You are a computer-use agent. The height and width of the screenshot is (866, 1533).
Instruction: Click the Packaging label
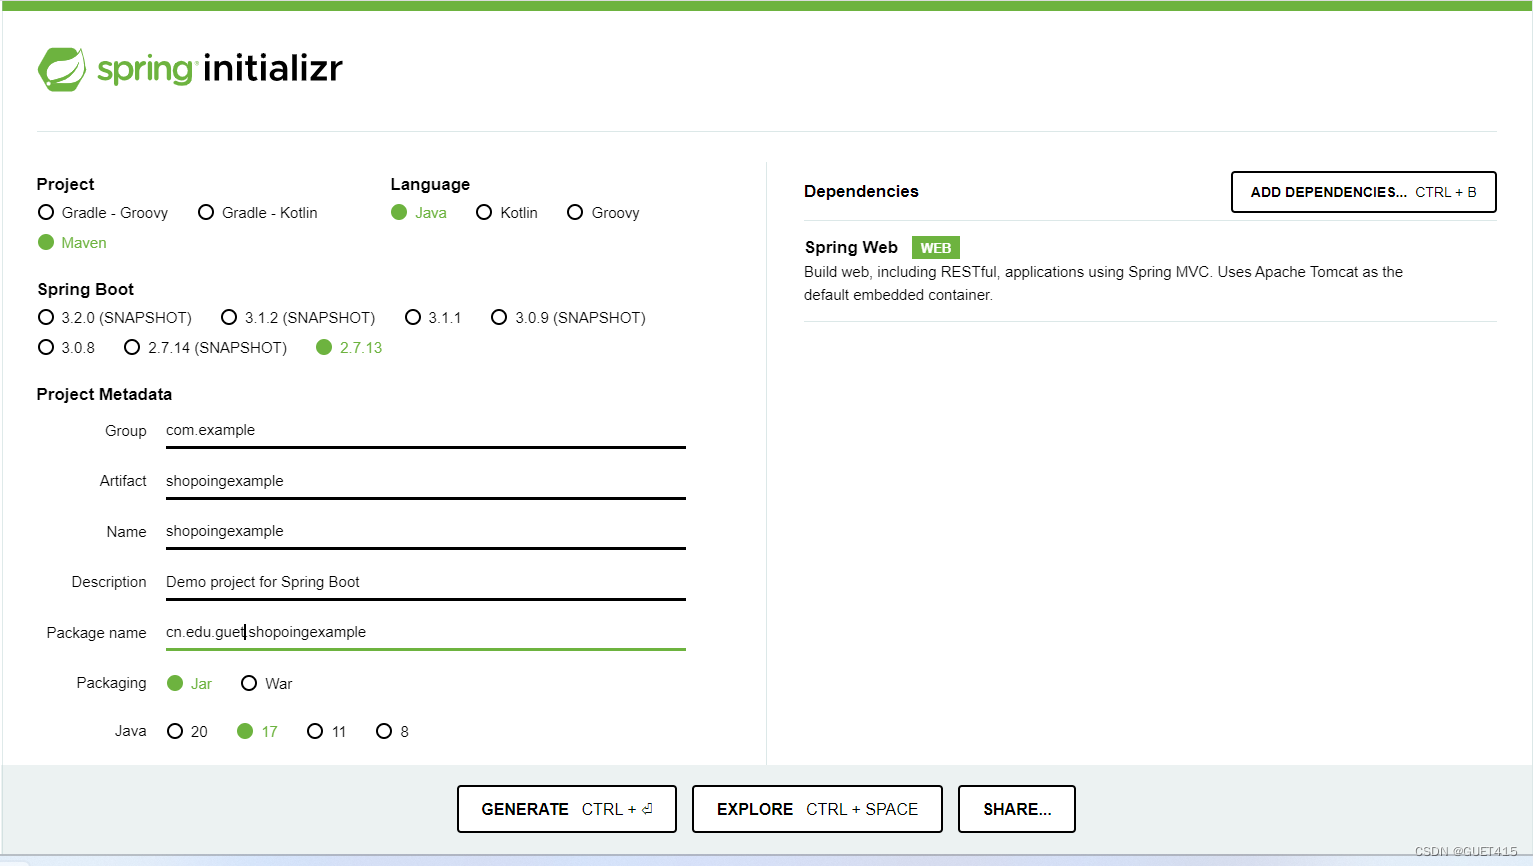click(111, 683)
